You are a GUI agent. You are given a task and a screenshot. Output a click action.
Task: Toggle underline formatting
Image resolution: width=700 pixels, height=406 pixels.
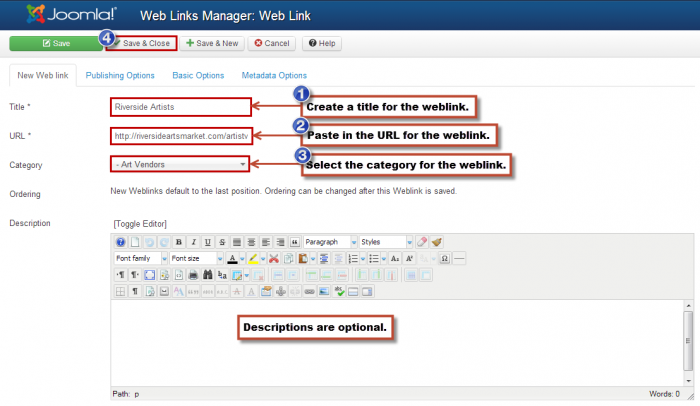pyautogui.click(x=208, y=242)
